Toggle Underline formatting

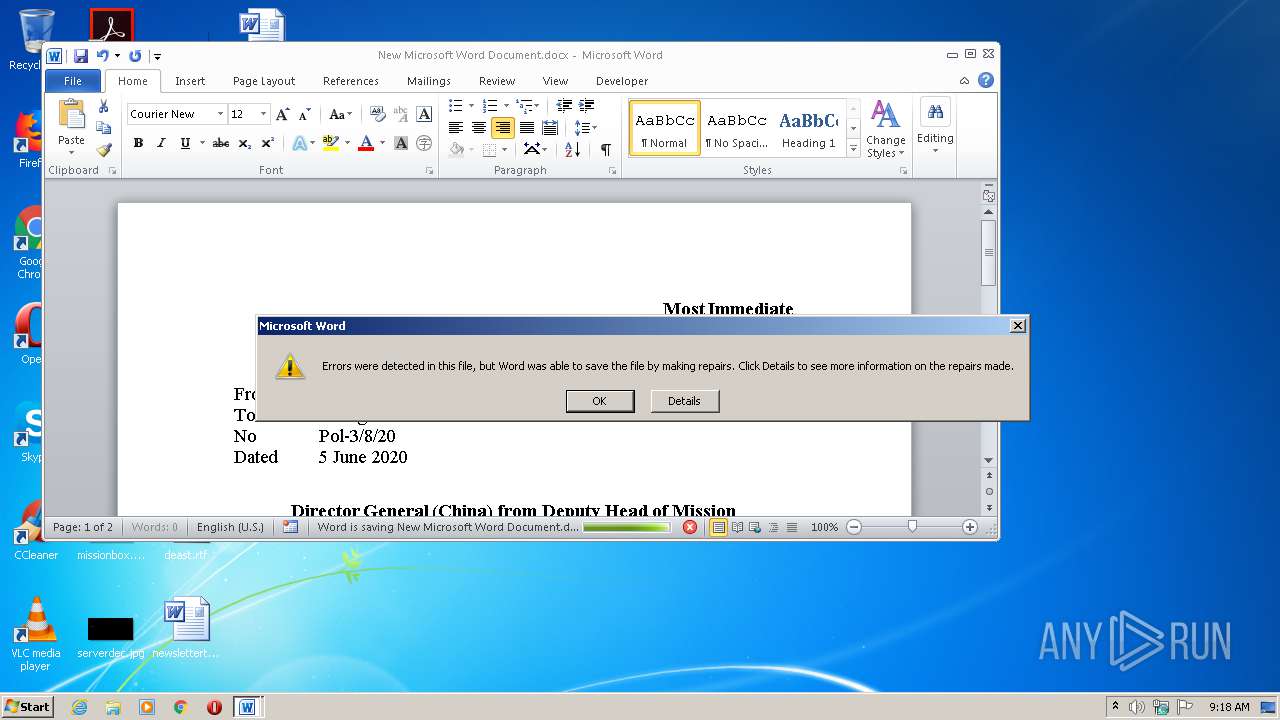point(185,143)
